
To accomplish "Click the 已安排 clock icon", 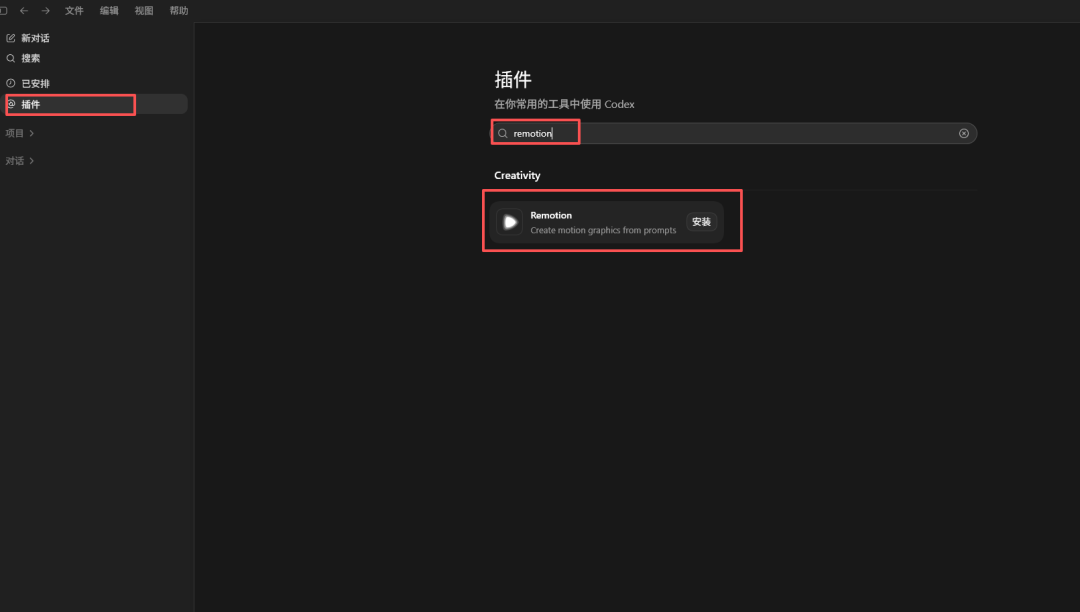I will (10, 83).
